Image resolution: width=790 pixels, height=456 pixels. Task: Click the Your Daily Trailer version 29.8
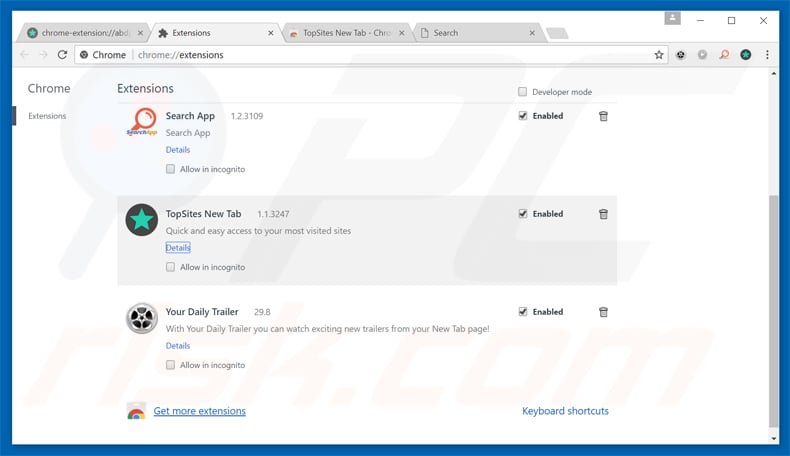262,312
